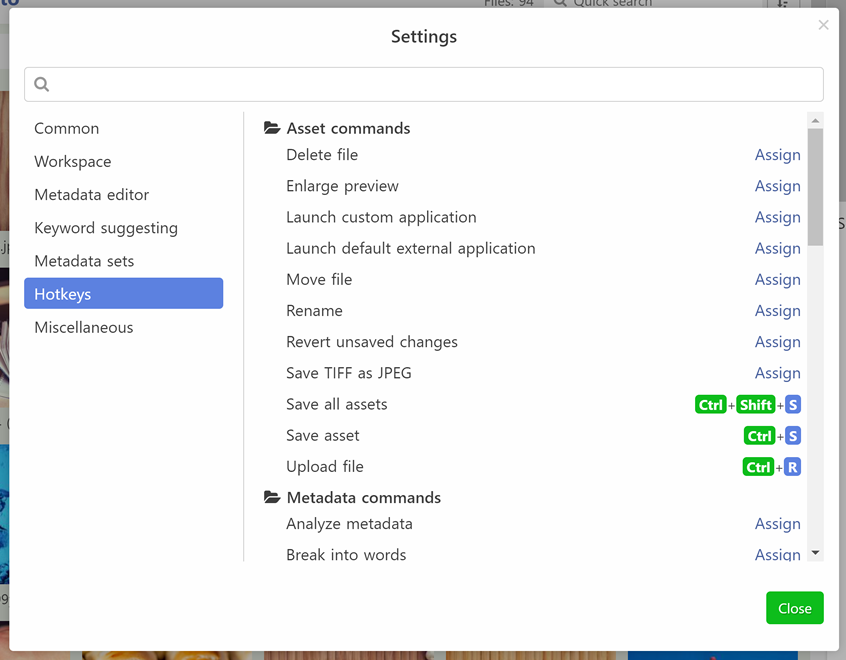Viewport: 846px width, 660px height.
Task: Click the hotkeys list scrollbar thumb
Action: [x=815, y=187]
